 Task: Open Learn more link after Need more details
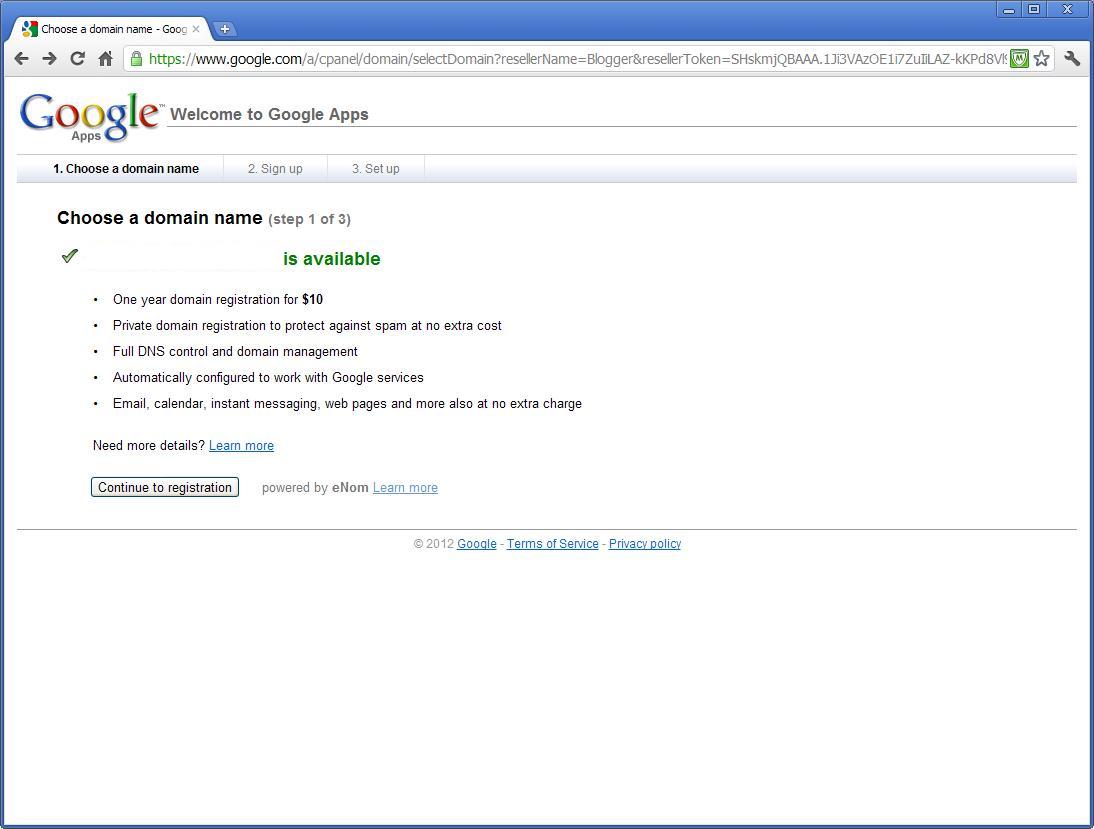241,446
